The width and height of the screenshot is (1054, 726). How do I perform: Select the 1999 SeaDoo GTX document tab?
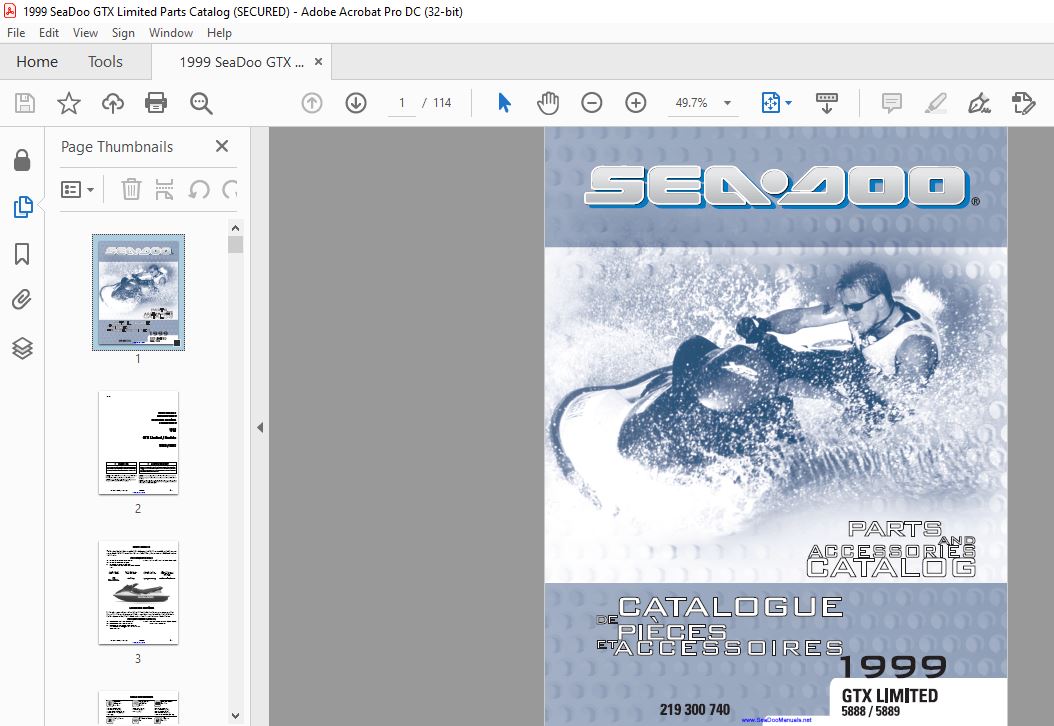(x=241, y=62)
